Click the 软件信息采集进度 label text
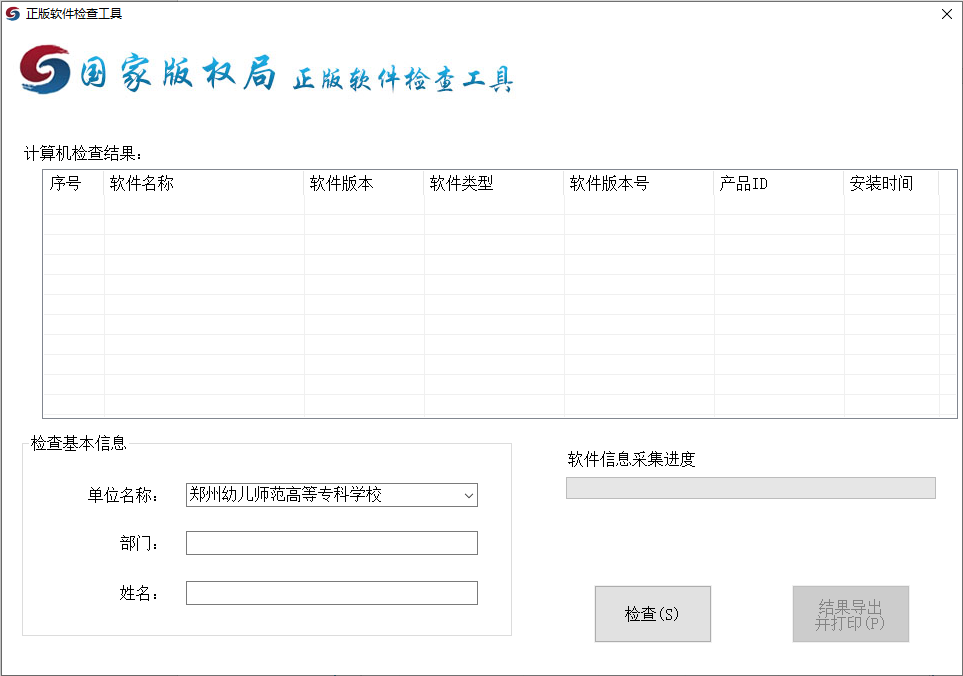This screenshot has width=963, height=676. pyautogui.click(x=631, y=459)
